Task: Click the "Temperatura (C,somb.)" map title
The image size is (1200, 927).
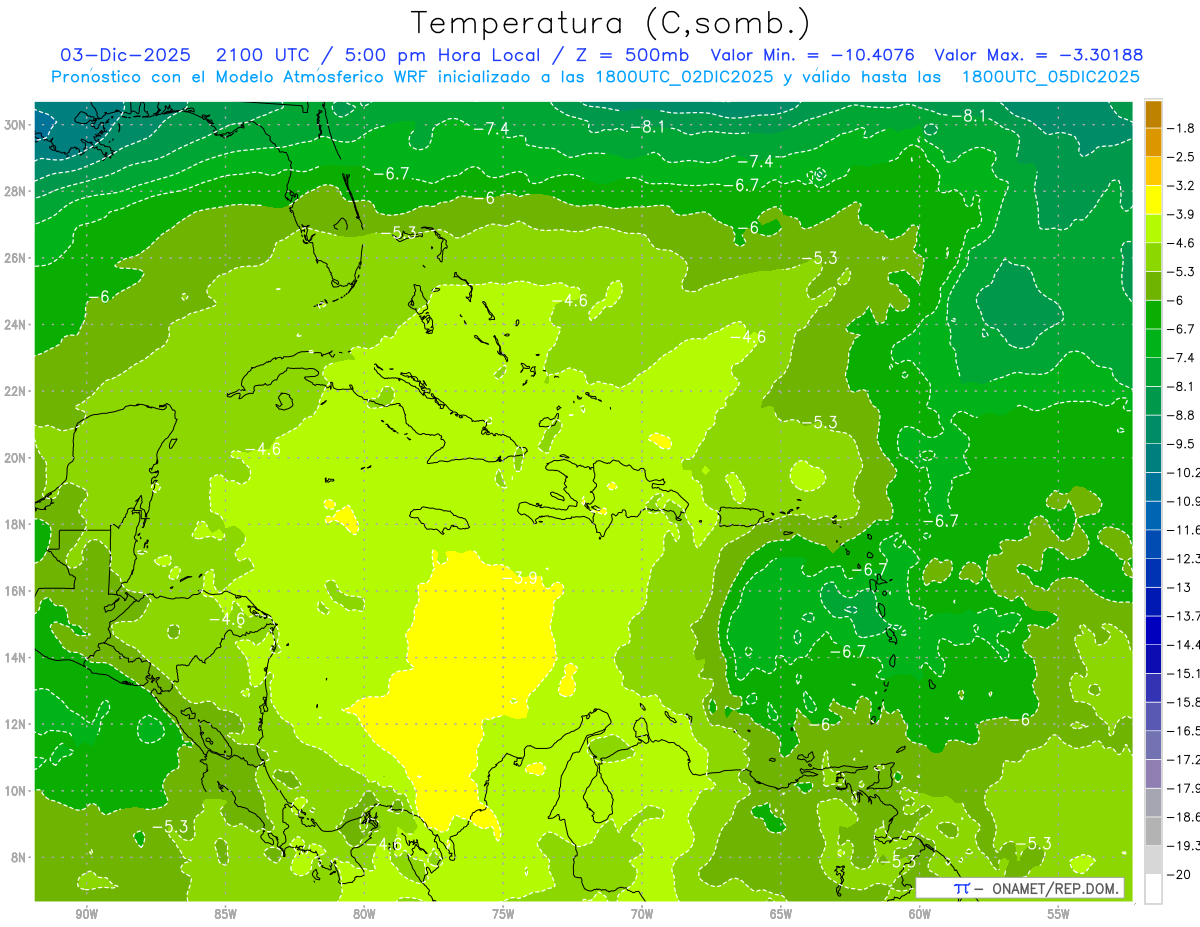Action: 610,24
